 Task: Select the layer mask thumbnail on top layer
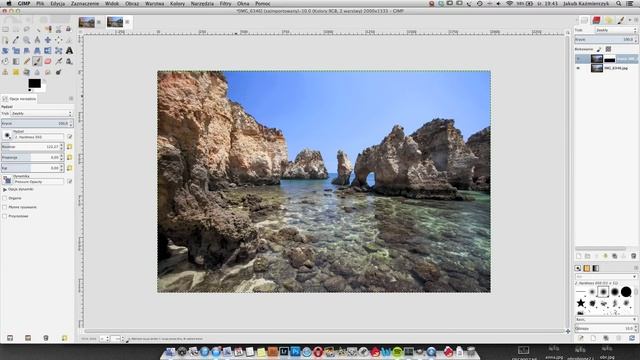[x=609, y=59]
